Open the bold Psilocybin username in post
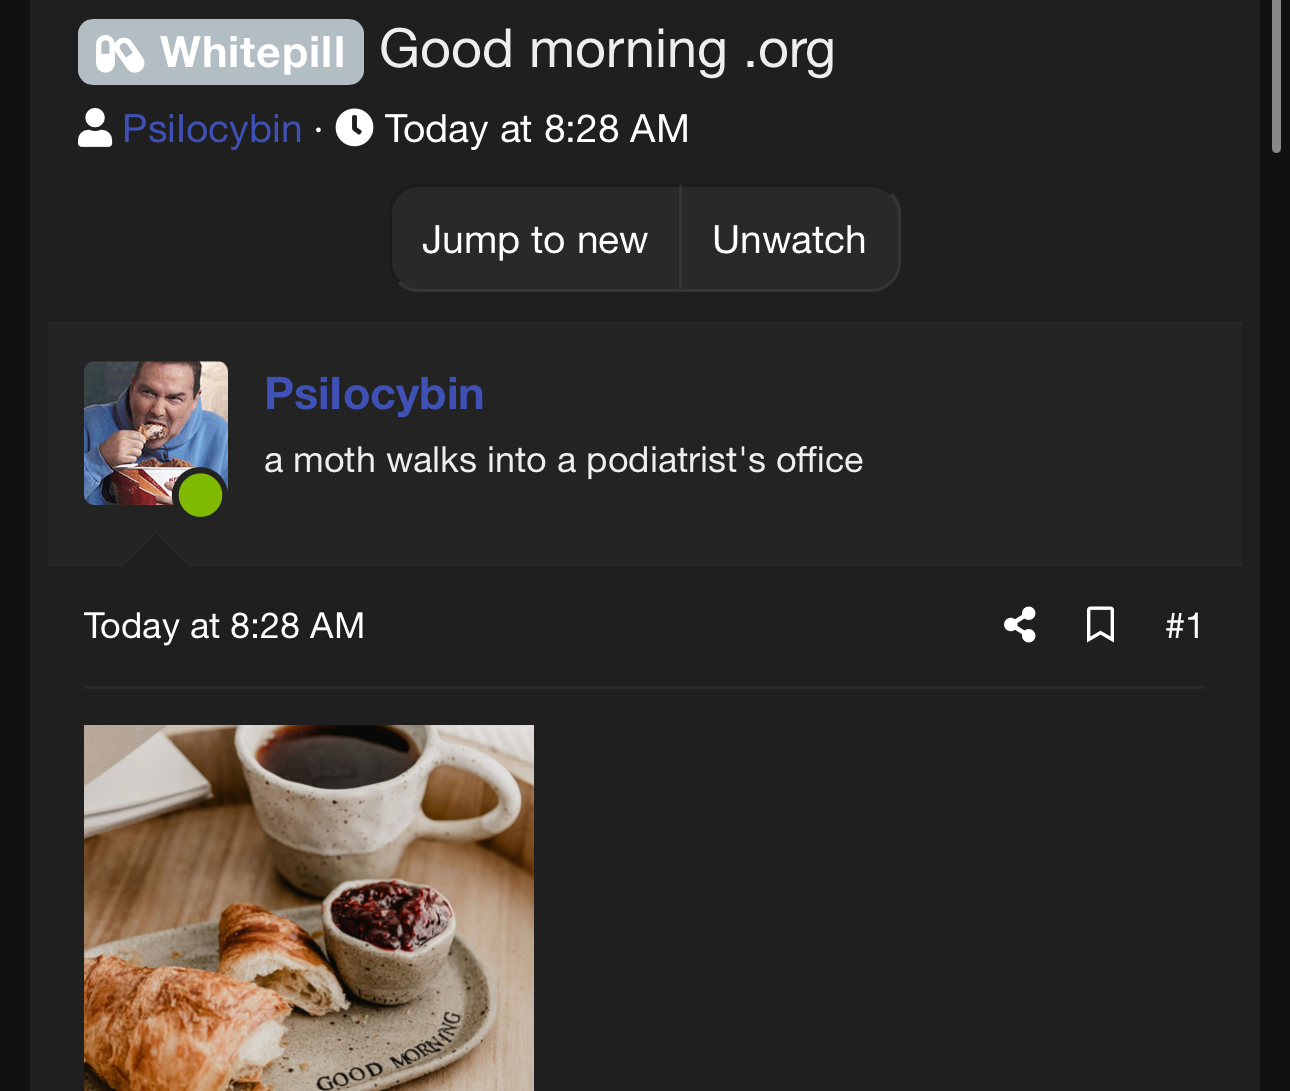Screen dimensions: 1290x1091 click(374, 394)
